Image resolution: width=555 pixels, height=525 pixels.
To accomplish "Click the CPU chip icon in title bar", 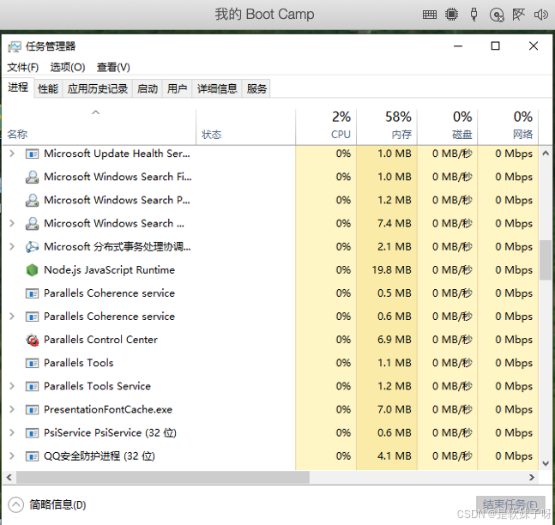I will point(451,15).
